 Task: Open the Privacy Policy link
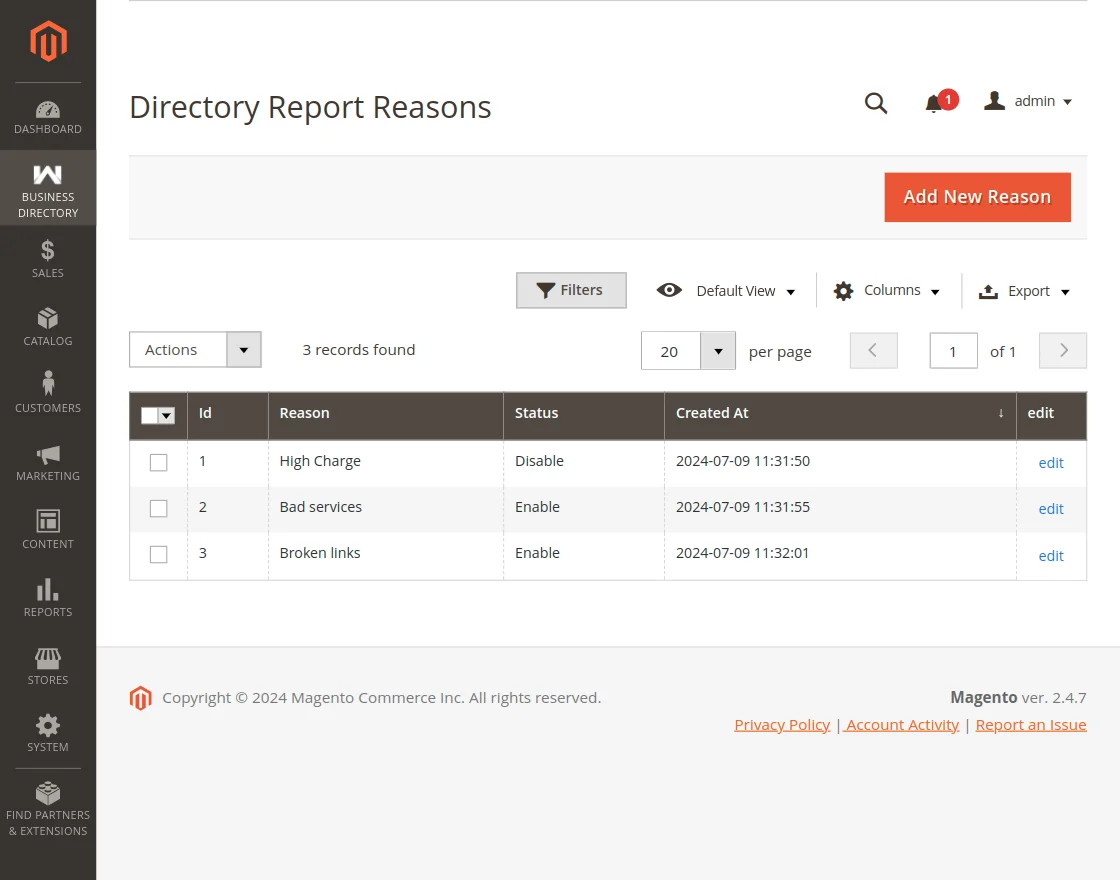coord(781,724)
